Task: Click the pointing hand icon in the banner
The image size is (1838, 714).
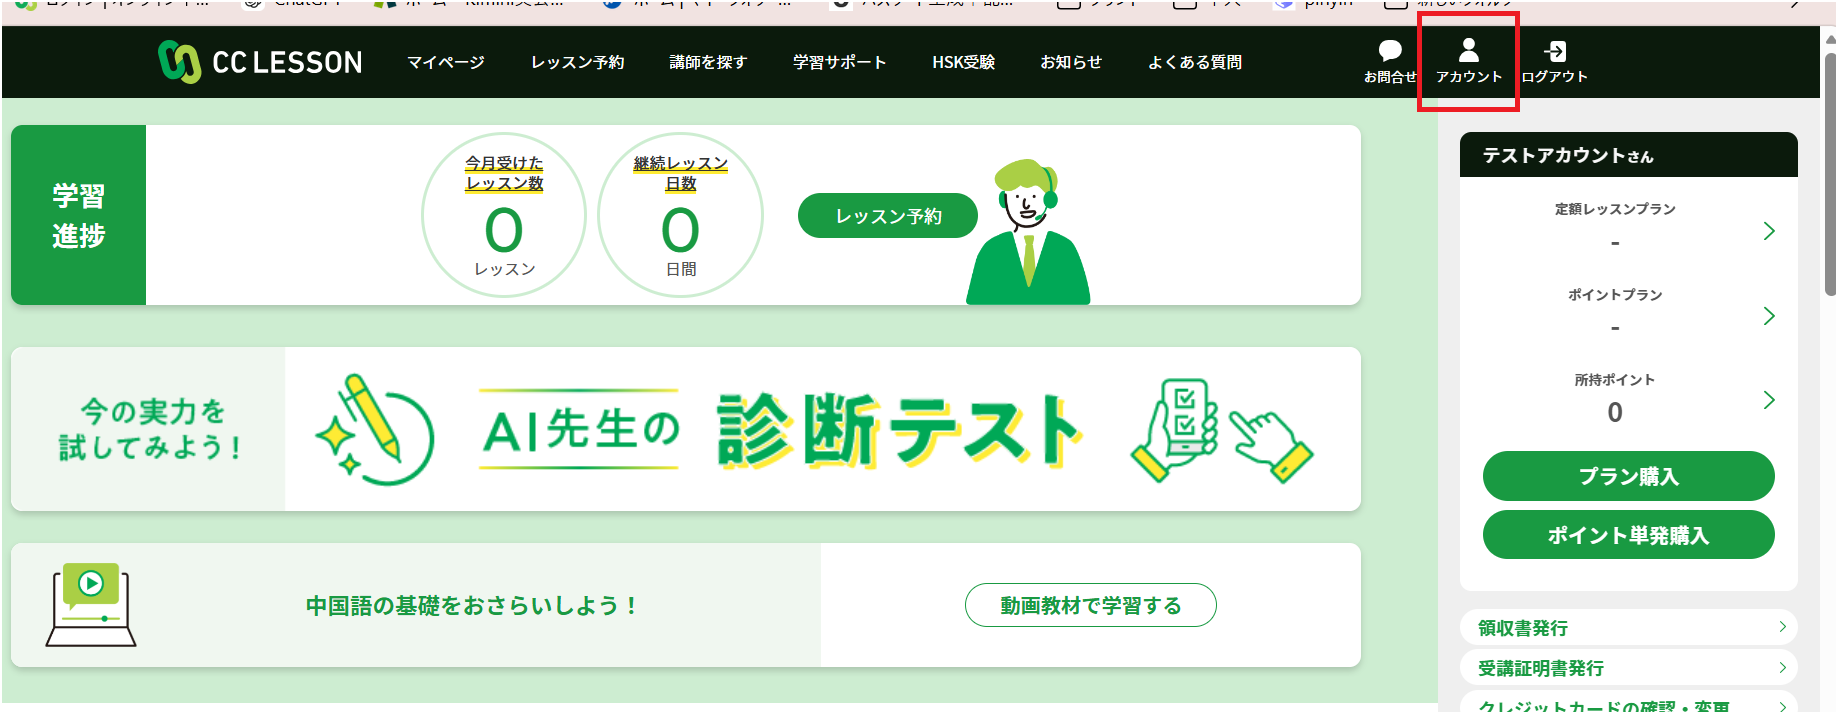Action: tap(1271, 446)
